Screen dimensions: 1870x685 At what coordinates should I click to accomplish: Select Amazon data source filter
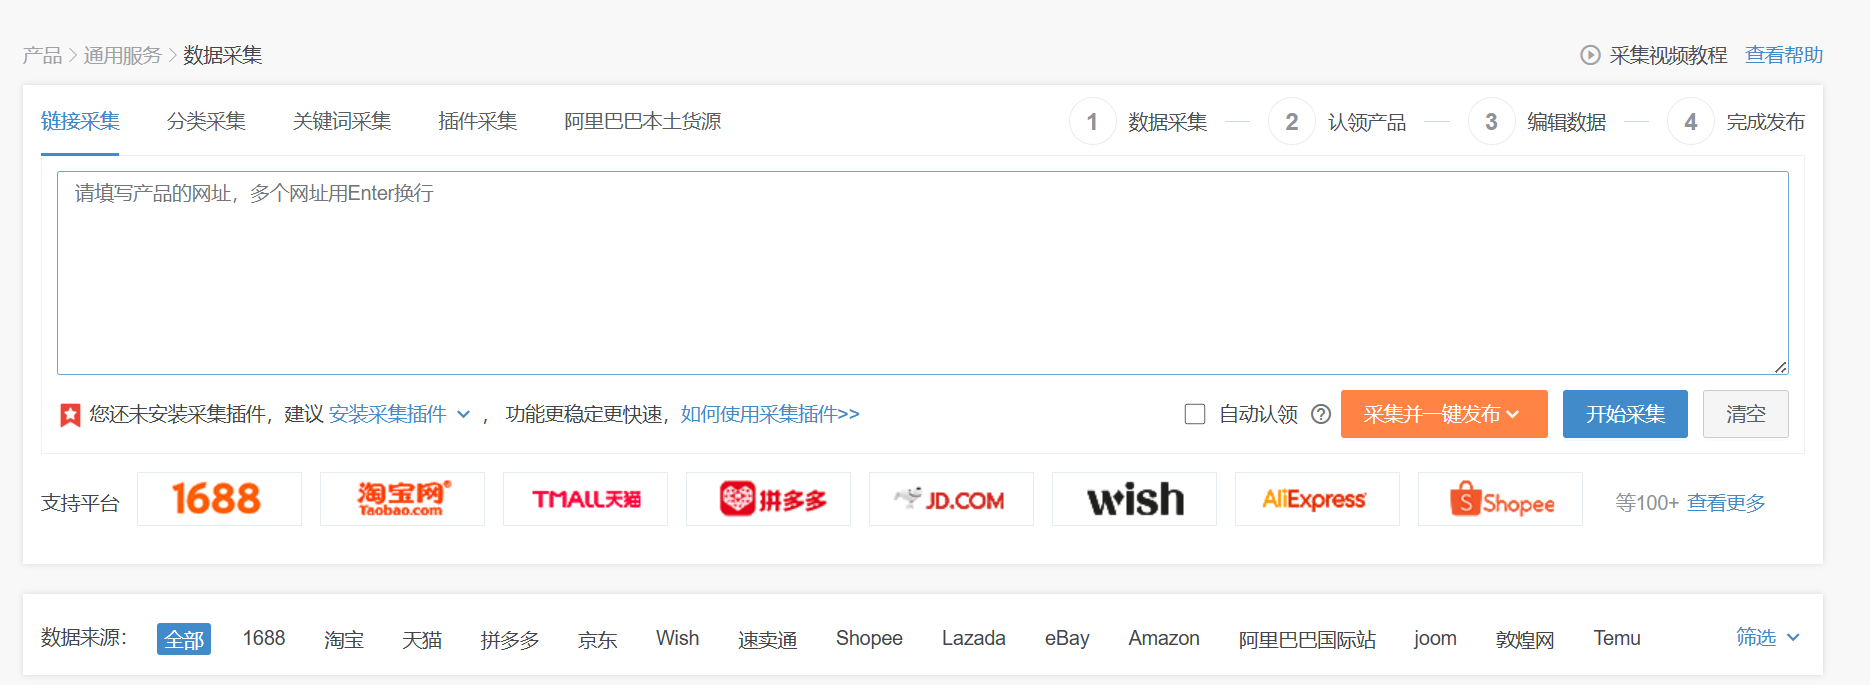1164,638
